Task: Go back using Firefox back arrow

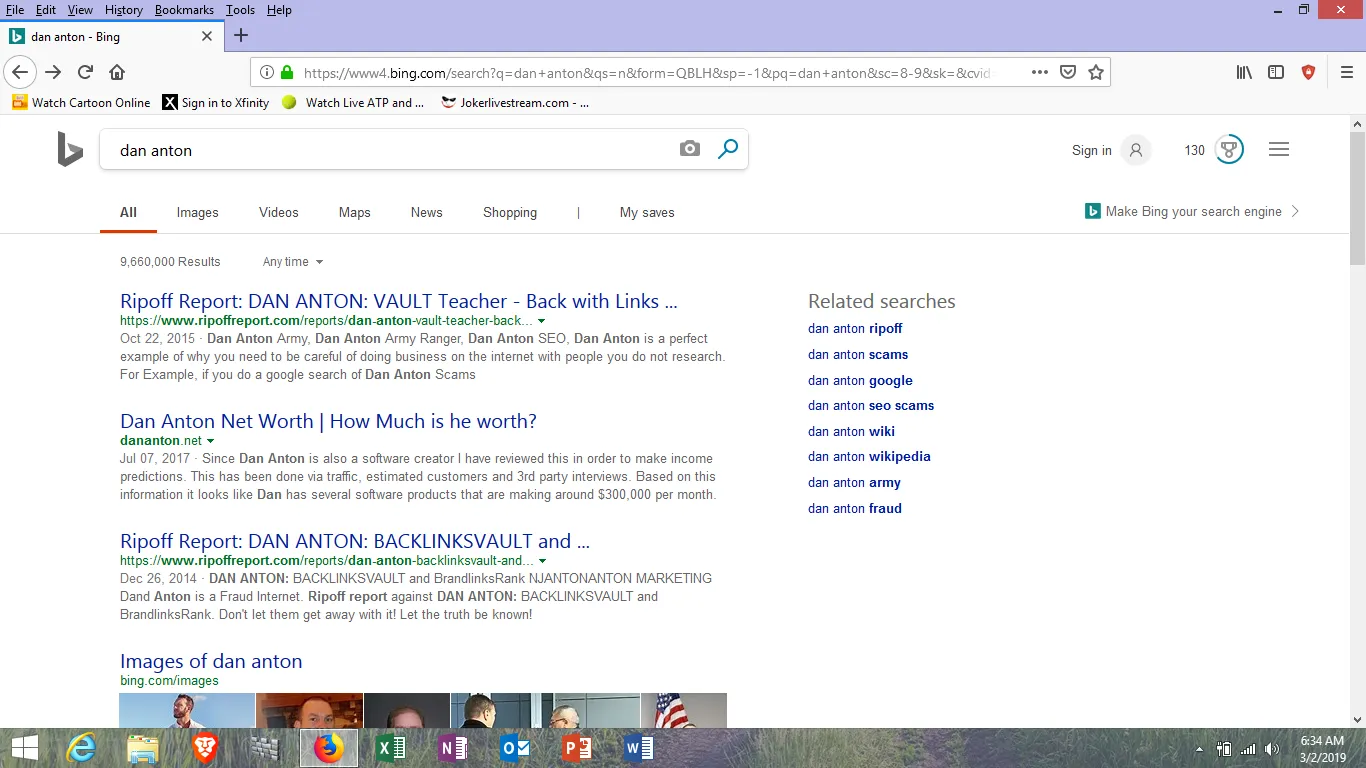Action: (x=20, y=72)
